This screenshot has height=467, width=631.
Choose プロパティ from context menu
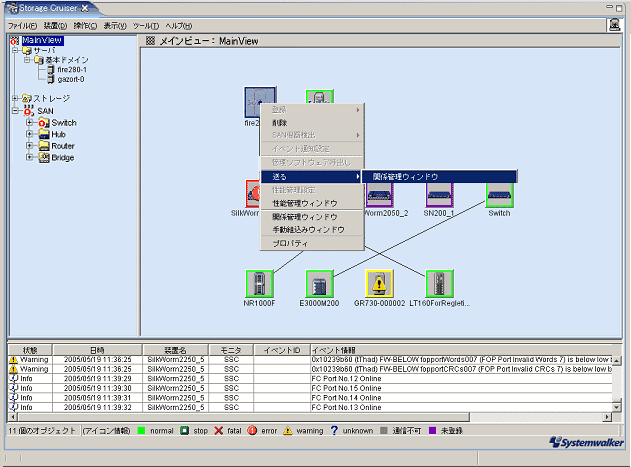click(x=312, y=244)
